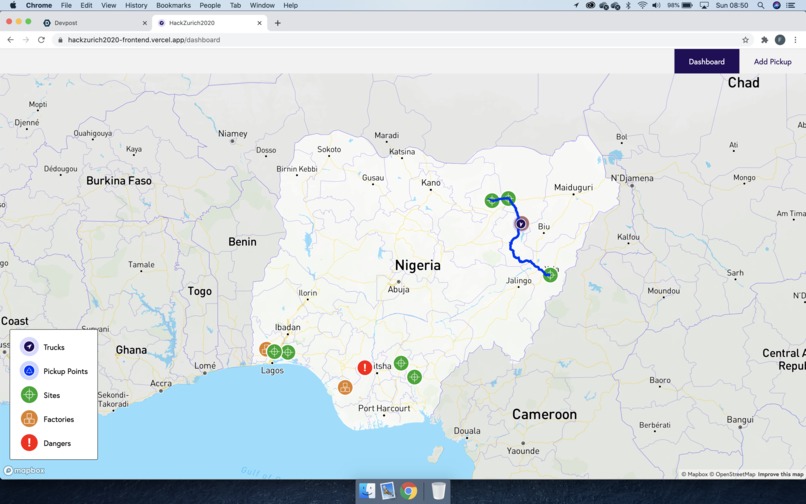806x504 pixels.
Task: Open the Window menu
Action: (x=262, y=5)
